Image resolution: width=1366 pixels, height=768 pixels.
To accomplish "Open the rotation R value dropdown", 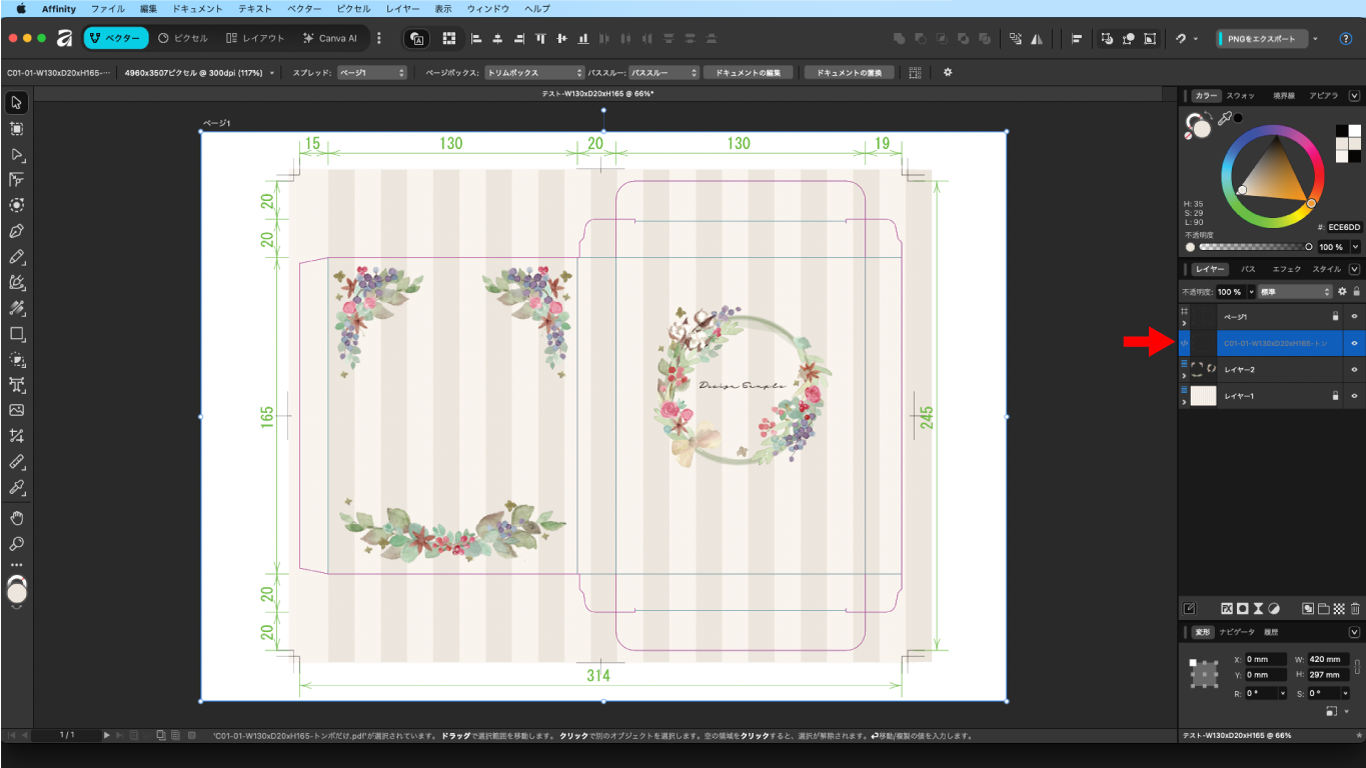I will click(1283, 693).
